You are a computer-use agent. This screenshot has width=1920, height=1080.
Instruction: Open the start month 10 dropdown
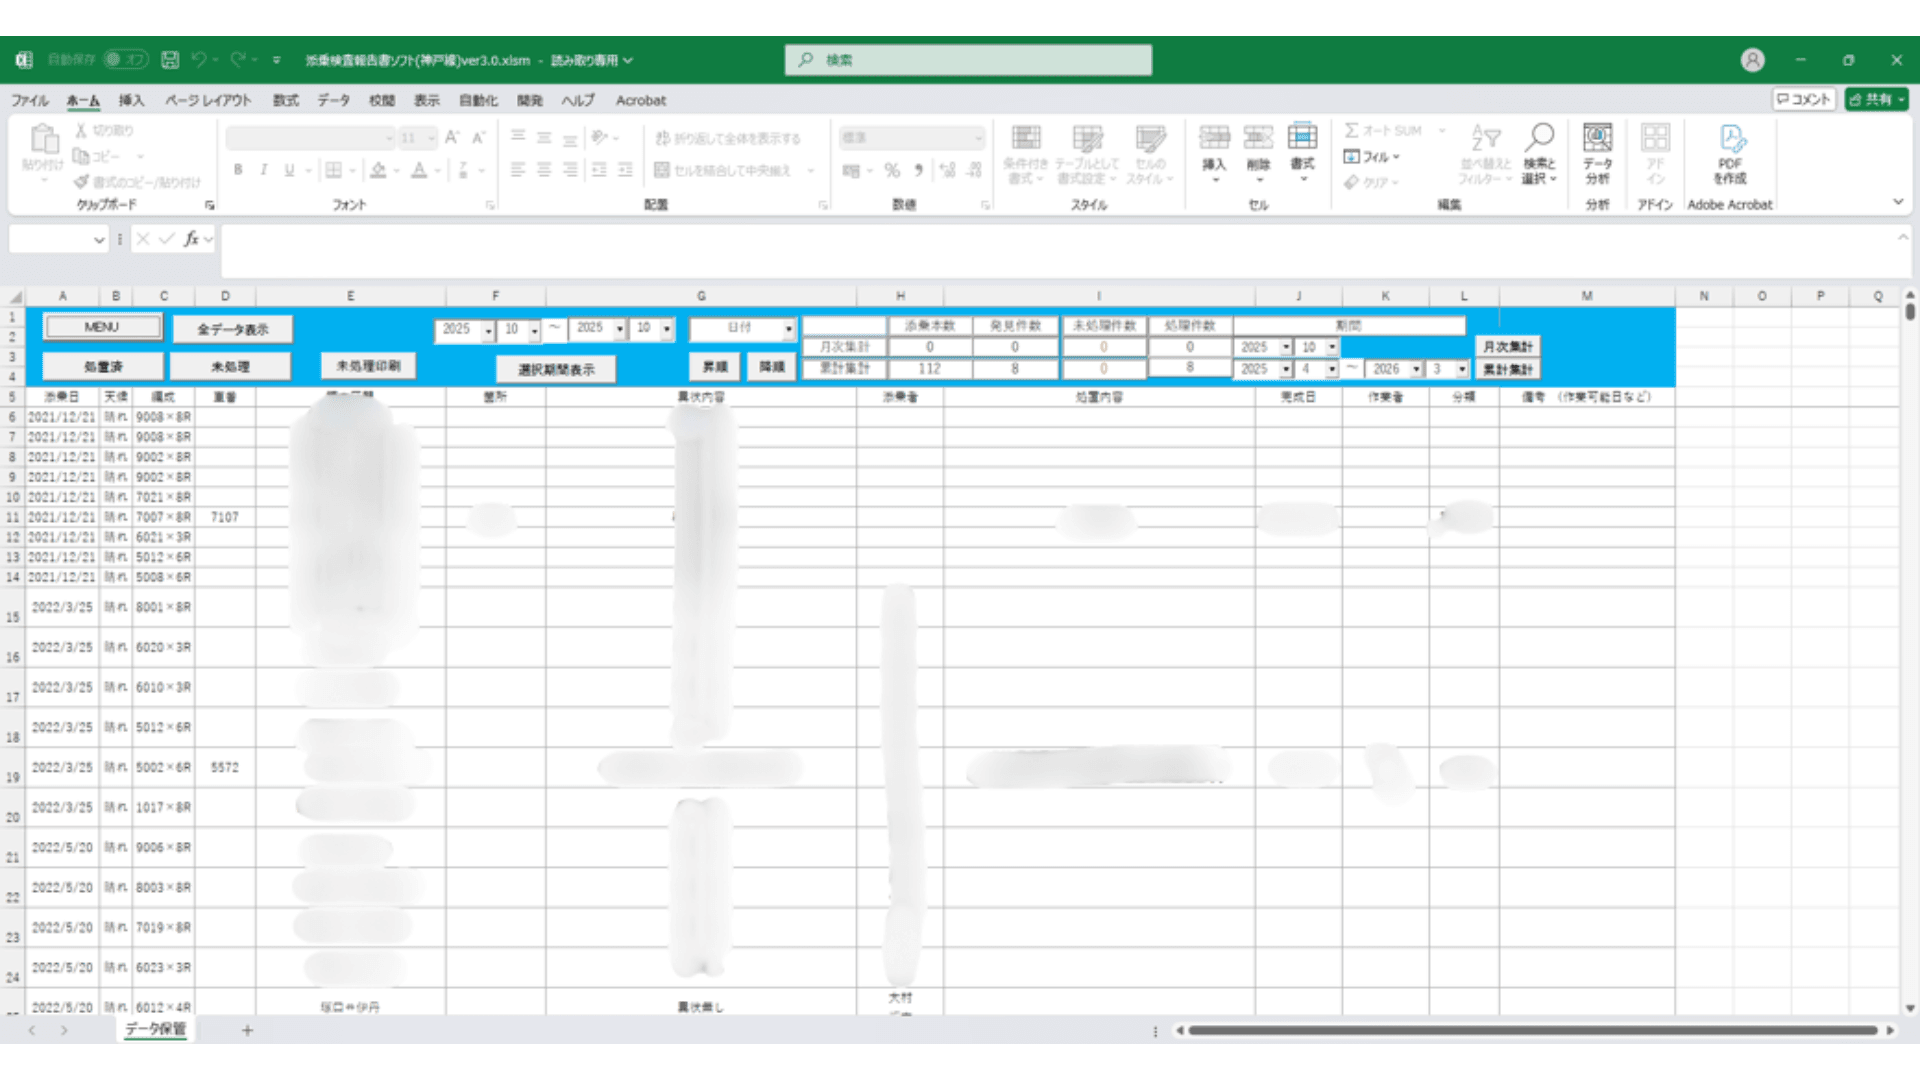click(x=534, y=330)
